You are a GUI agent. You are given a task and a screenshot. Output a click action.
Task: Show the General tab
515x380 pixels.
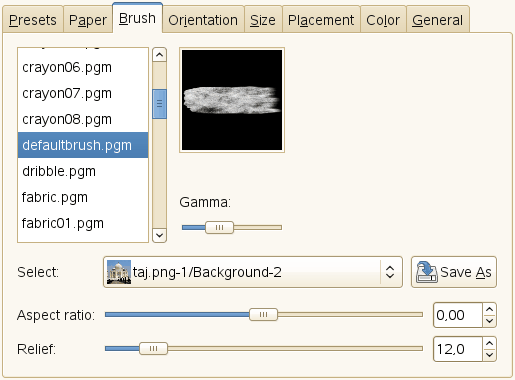[x=438, y=20]
